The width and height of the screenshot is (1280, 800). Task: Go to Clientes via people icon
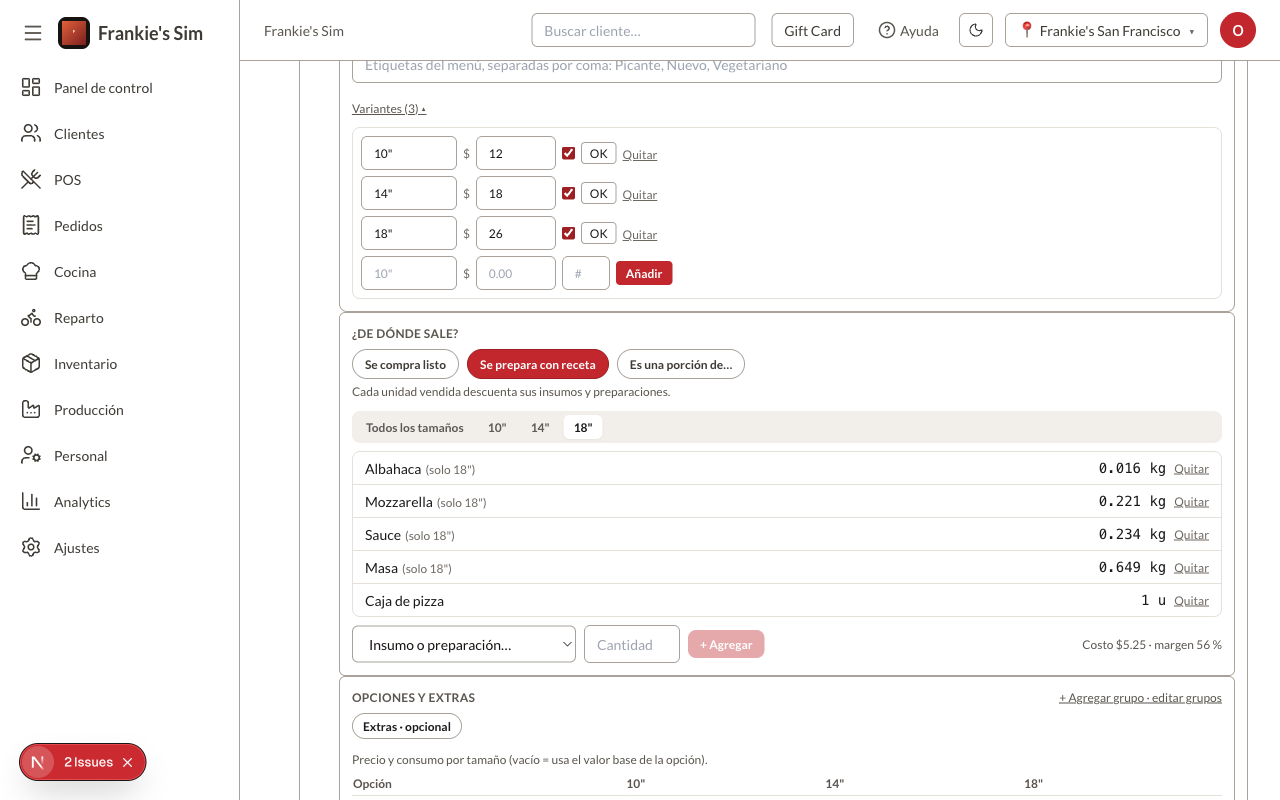(31, 134)
